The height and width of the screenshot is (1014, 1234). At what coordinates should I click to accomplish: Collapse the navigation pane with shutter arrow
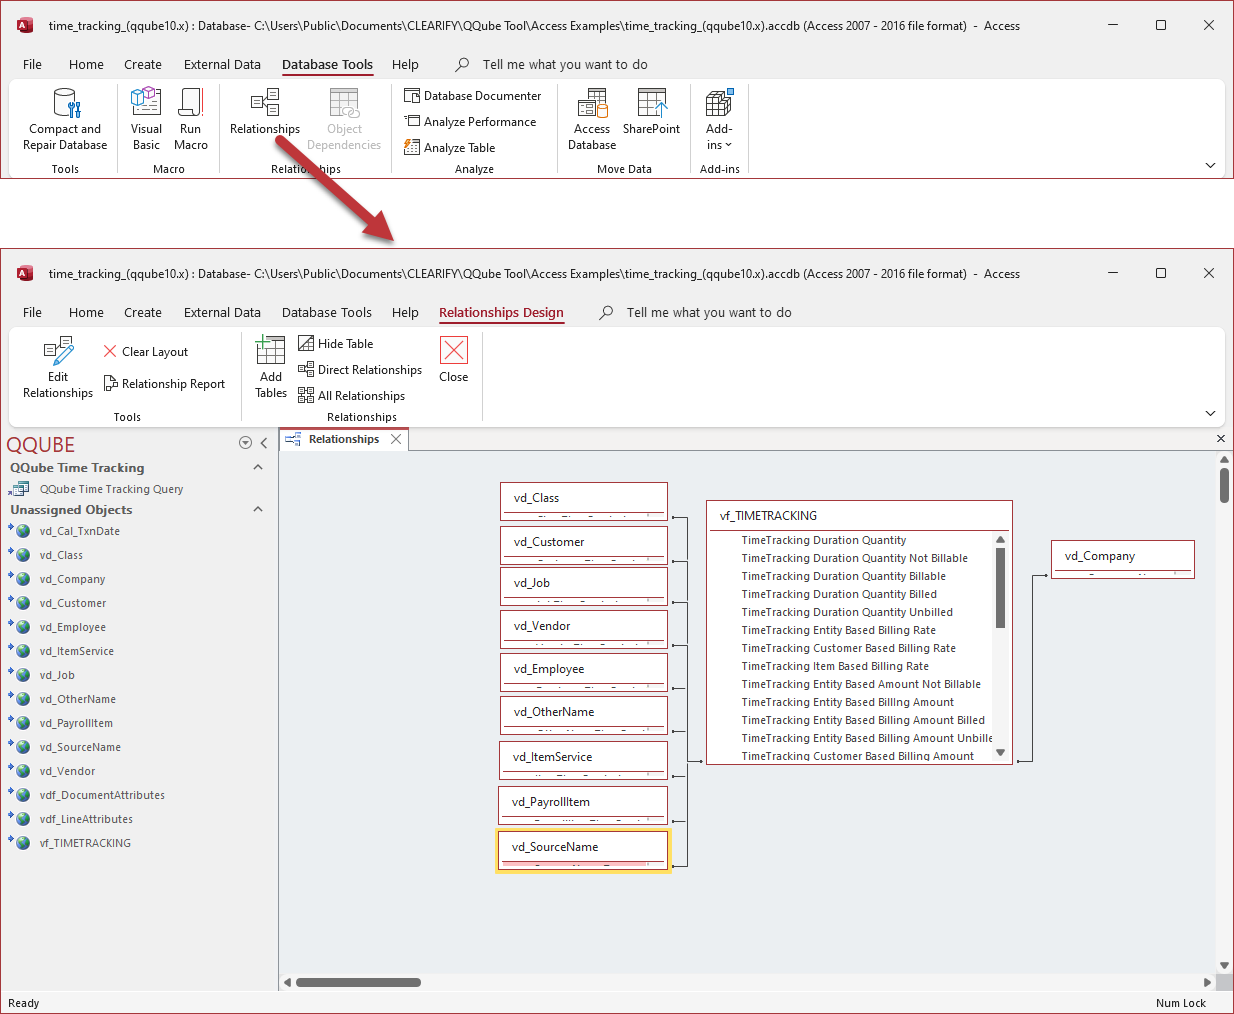[264, 443]
